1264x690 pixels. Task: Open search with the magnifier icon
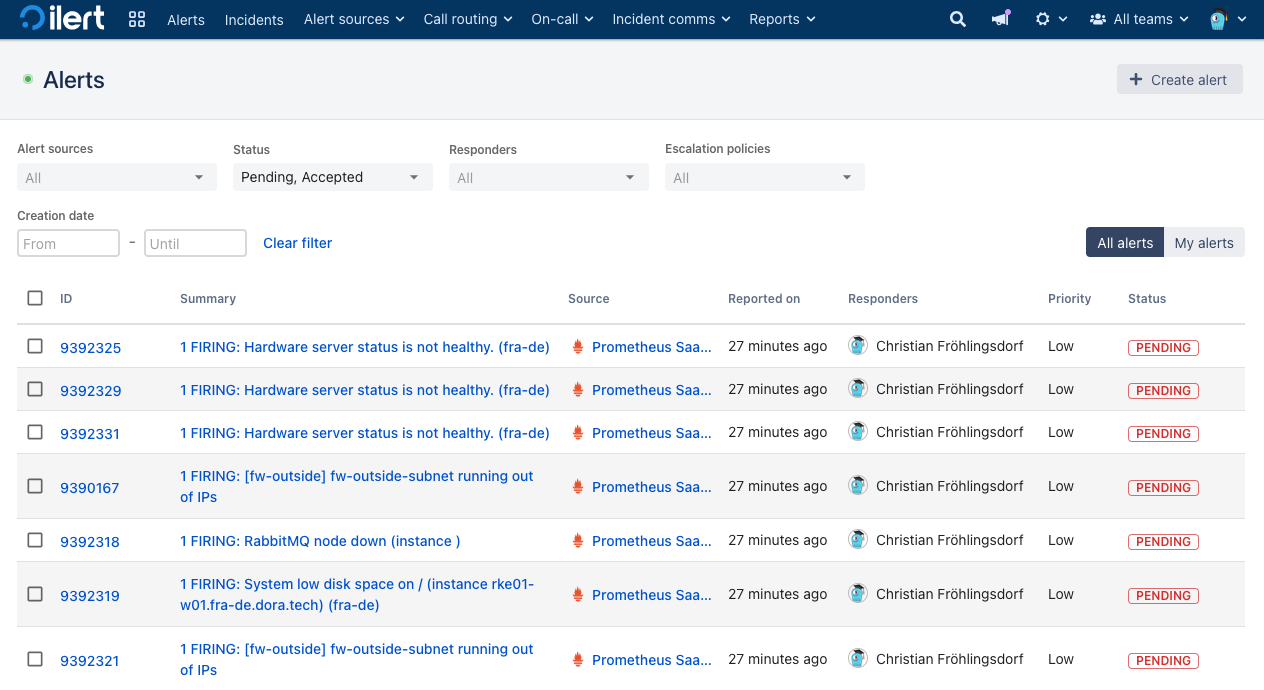pyautogui.click(x=958, y=19)
